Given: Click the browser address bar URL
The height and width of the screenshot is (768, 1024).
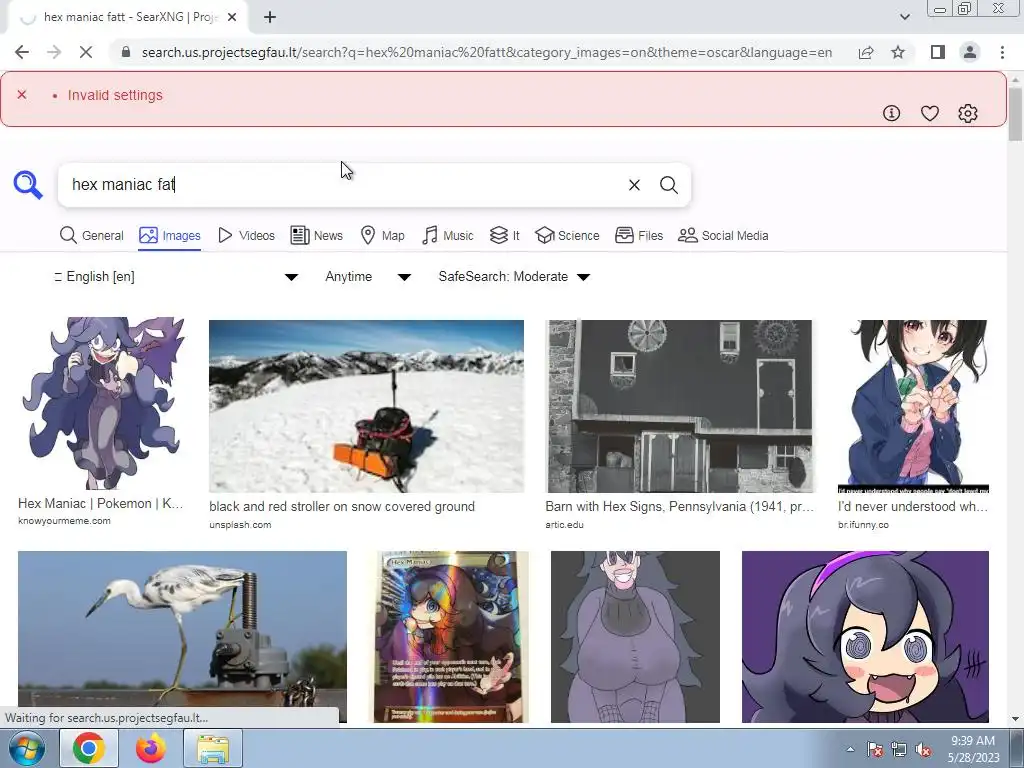Looking at the screenshot, I should click(x=487, y=52).
